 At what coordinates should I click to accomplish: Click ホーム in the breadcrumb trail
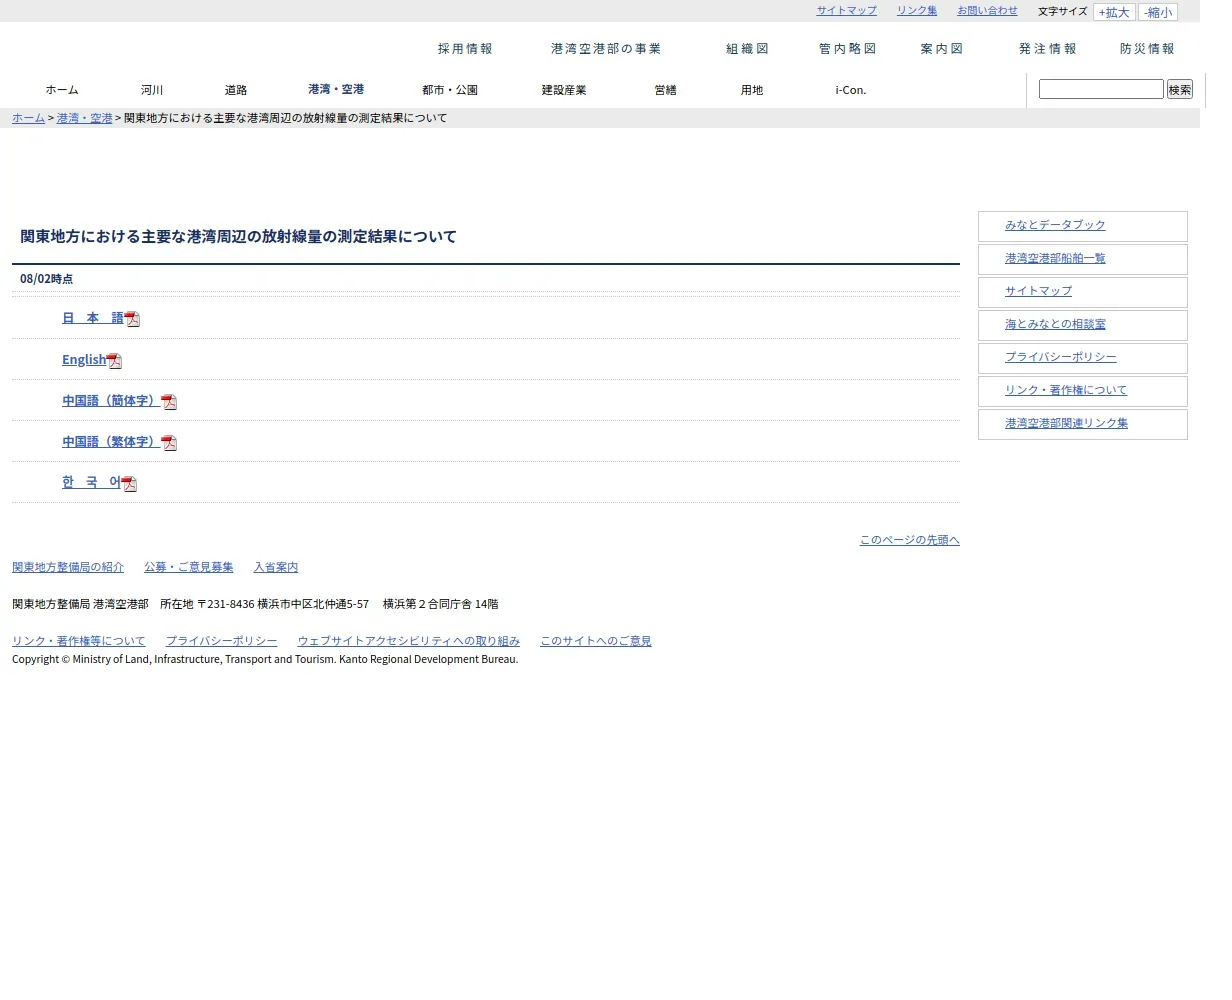pos(28,118)
